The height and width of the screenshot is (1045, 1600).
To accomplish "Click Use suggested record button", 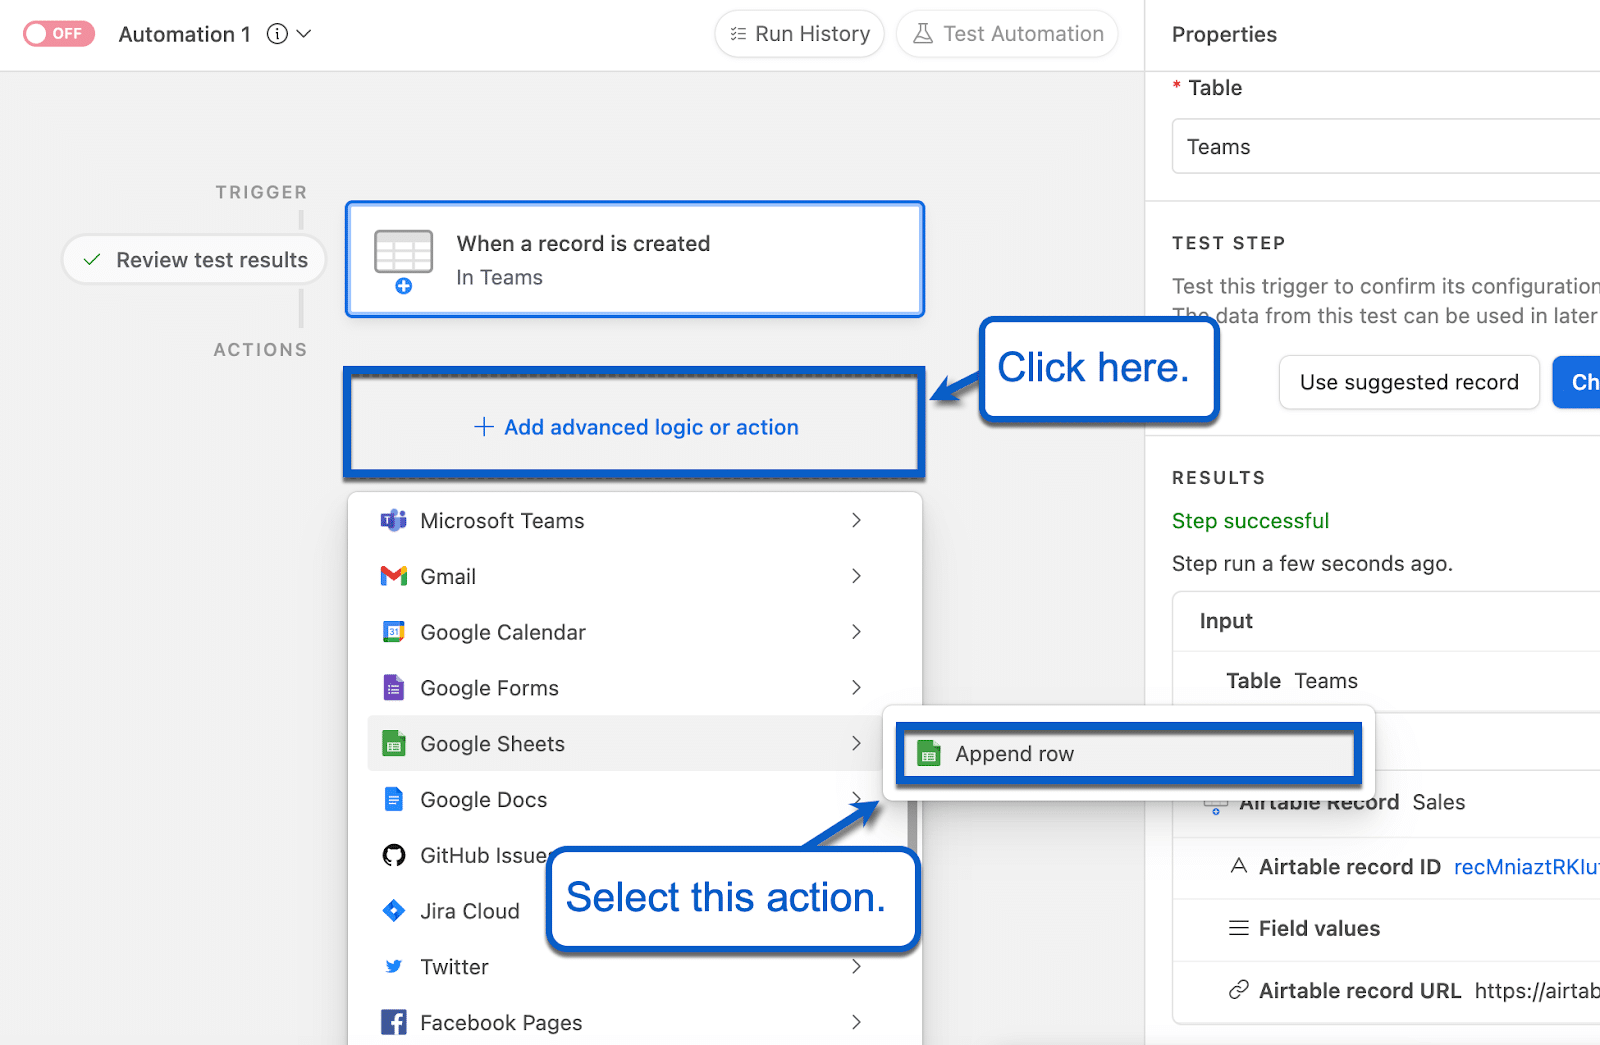I will tap(1408, 382).
